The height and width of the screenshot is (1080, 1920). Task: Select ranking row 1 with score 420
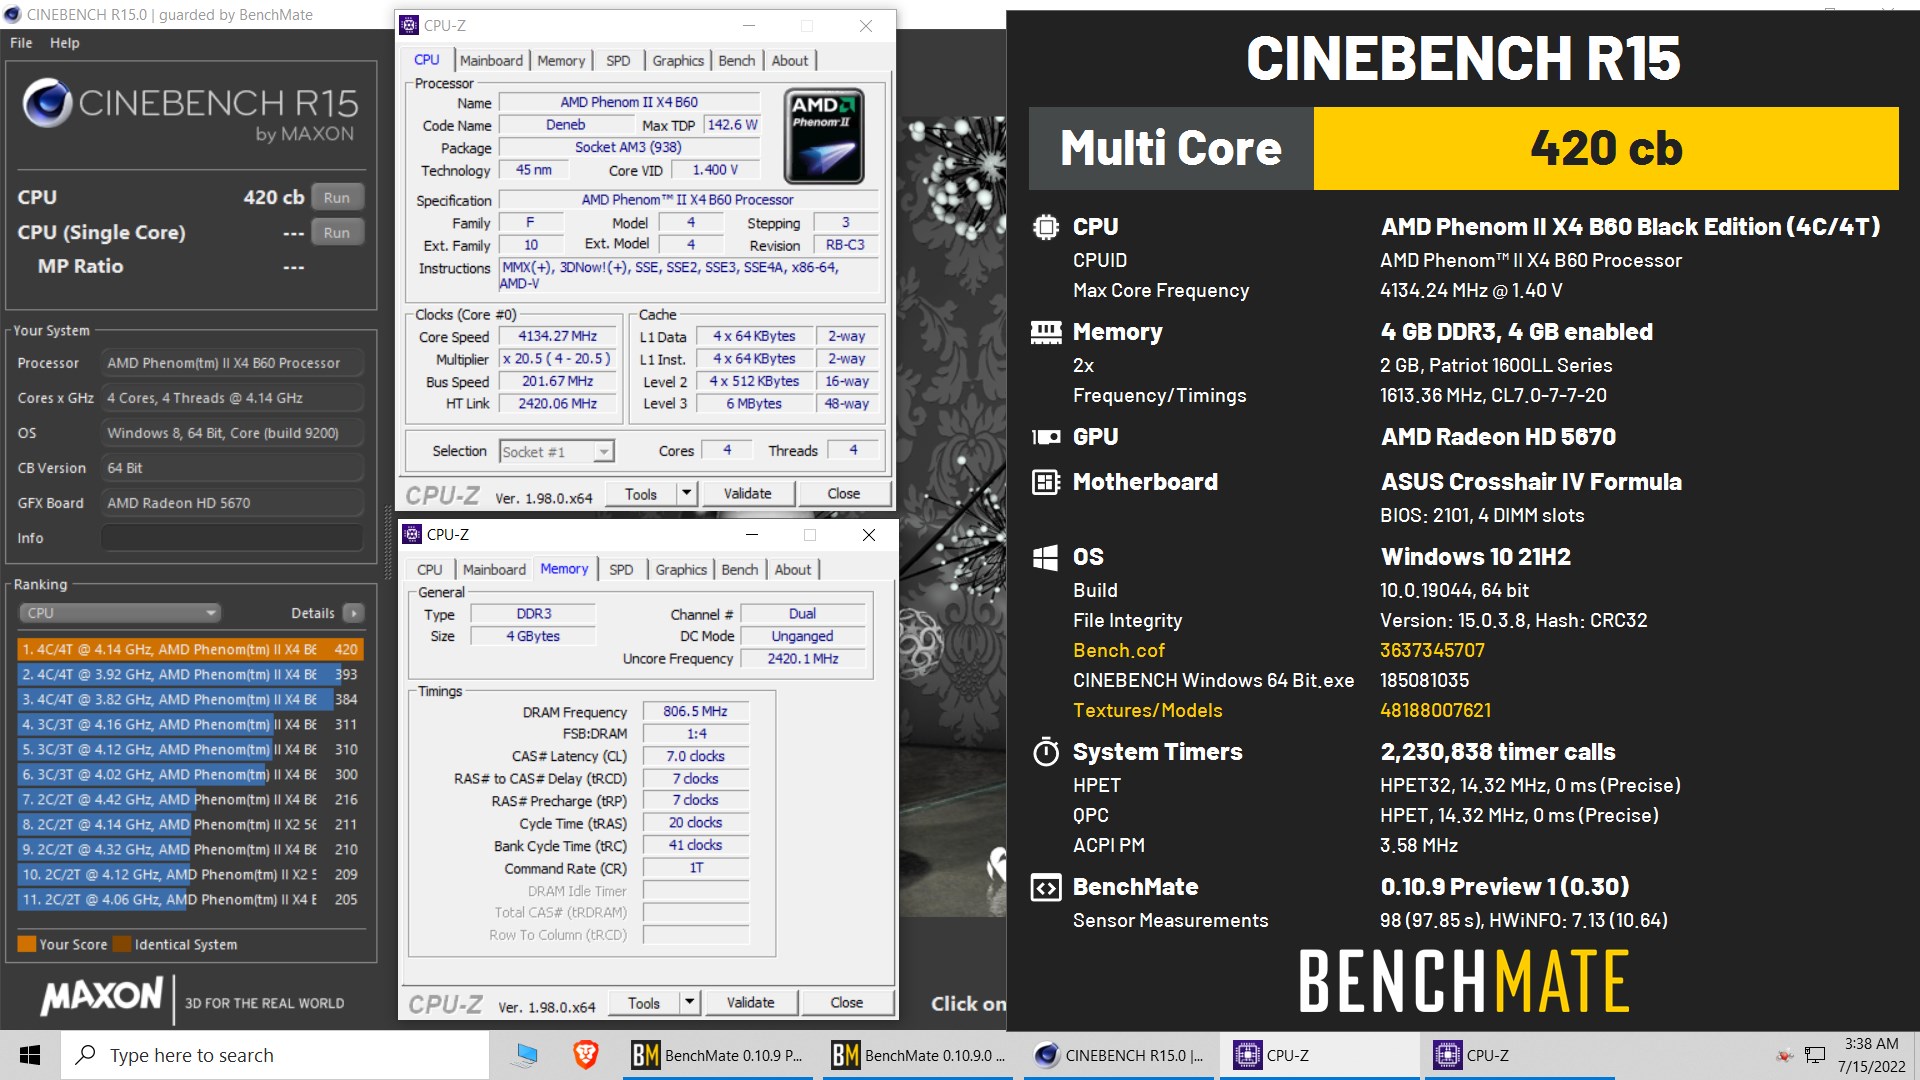190,649
